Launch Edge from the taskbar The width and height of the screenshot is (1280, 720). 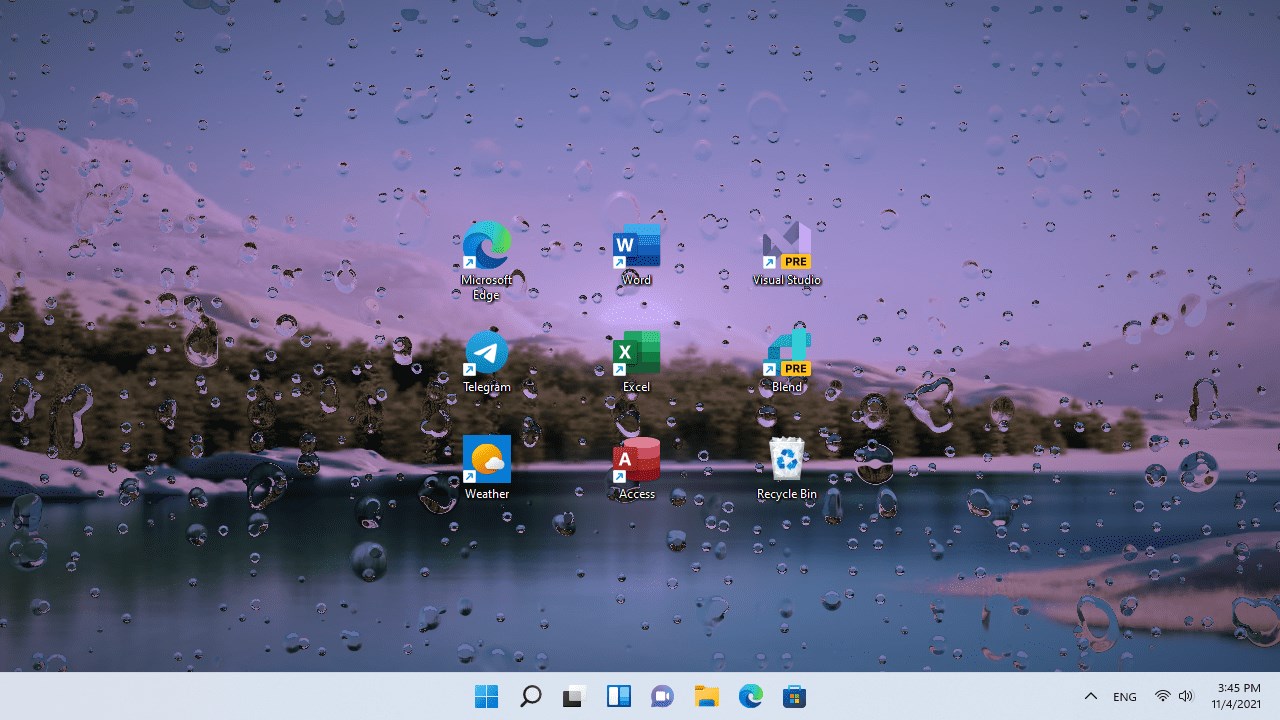750,697
